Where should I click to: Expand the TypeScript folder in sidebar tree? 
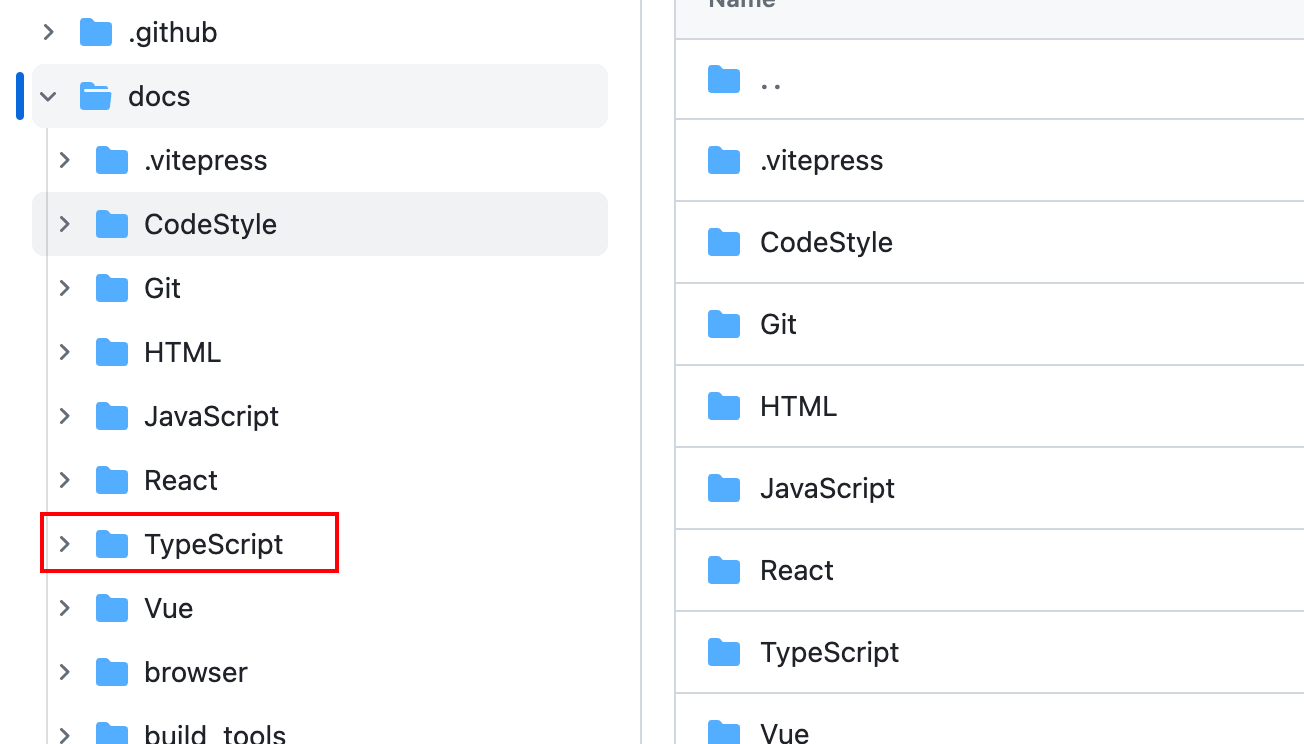pyautogui.click(x=65, y=545)
